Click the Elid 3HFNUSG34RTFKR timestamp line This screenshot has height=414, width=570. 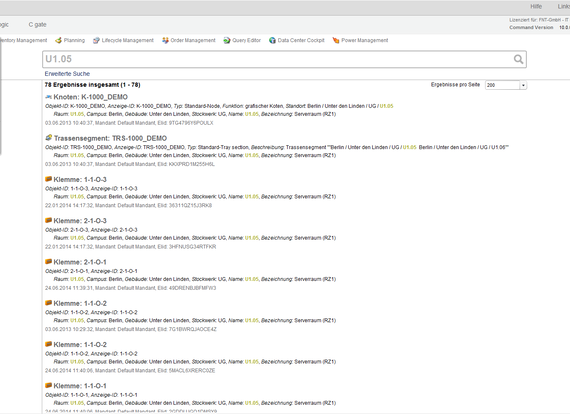tap(131, 247)
